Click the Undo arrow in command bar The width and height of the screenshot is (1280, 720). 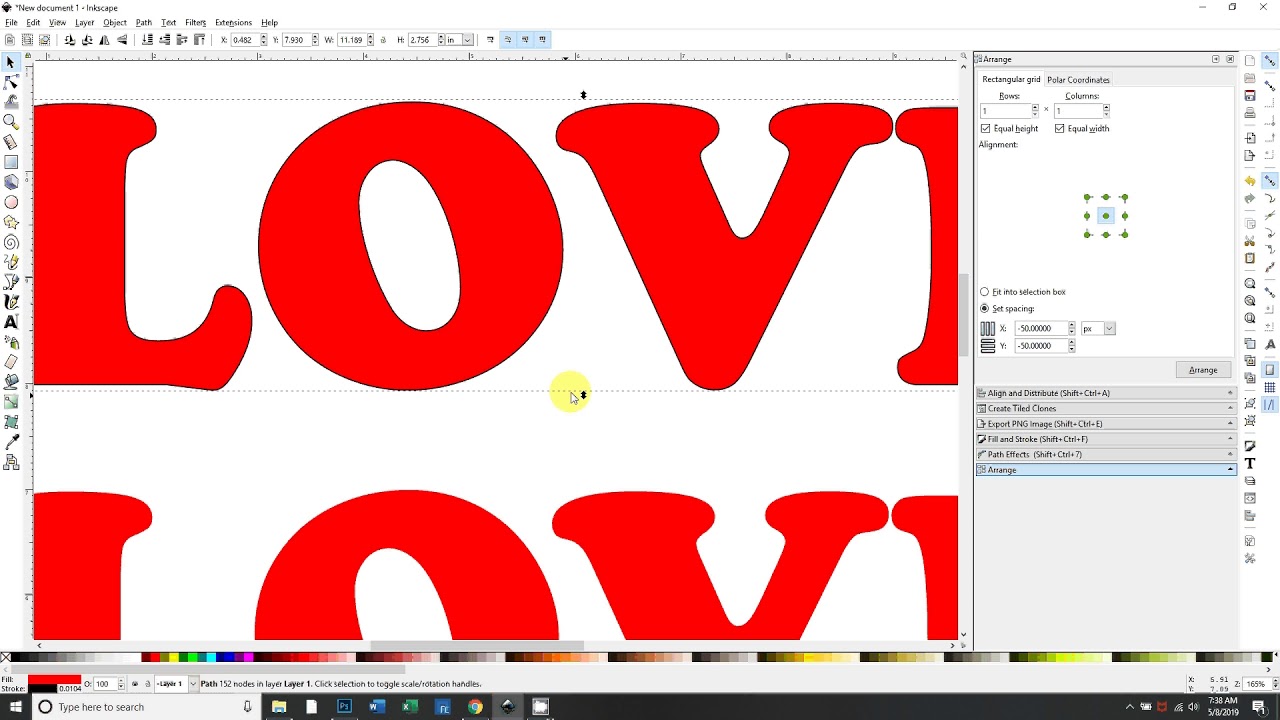pos(1250,181)
